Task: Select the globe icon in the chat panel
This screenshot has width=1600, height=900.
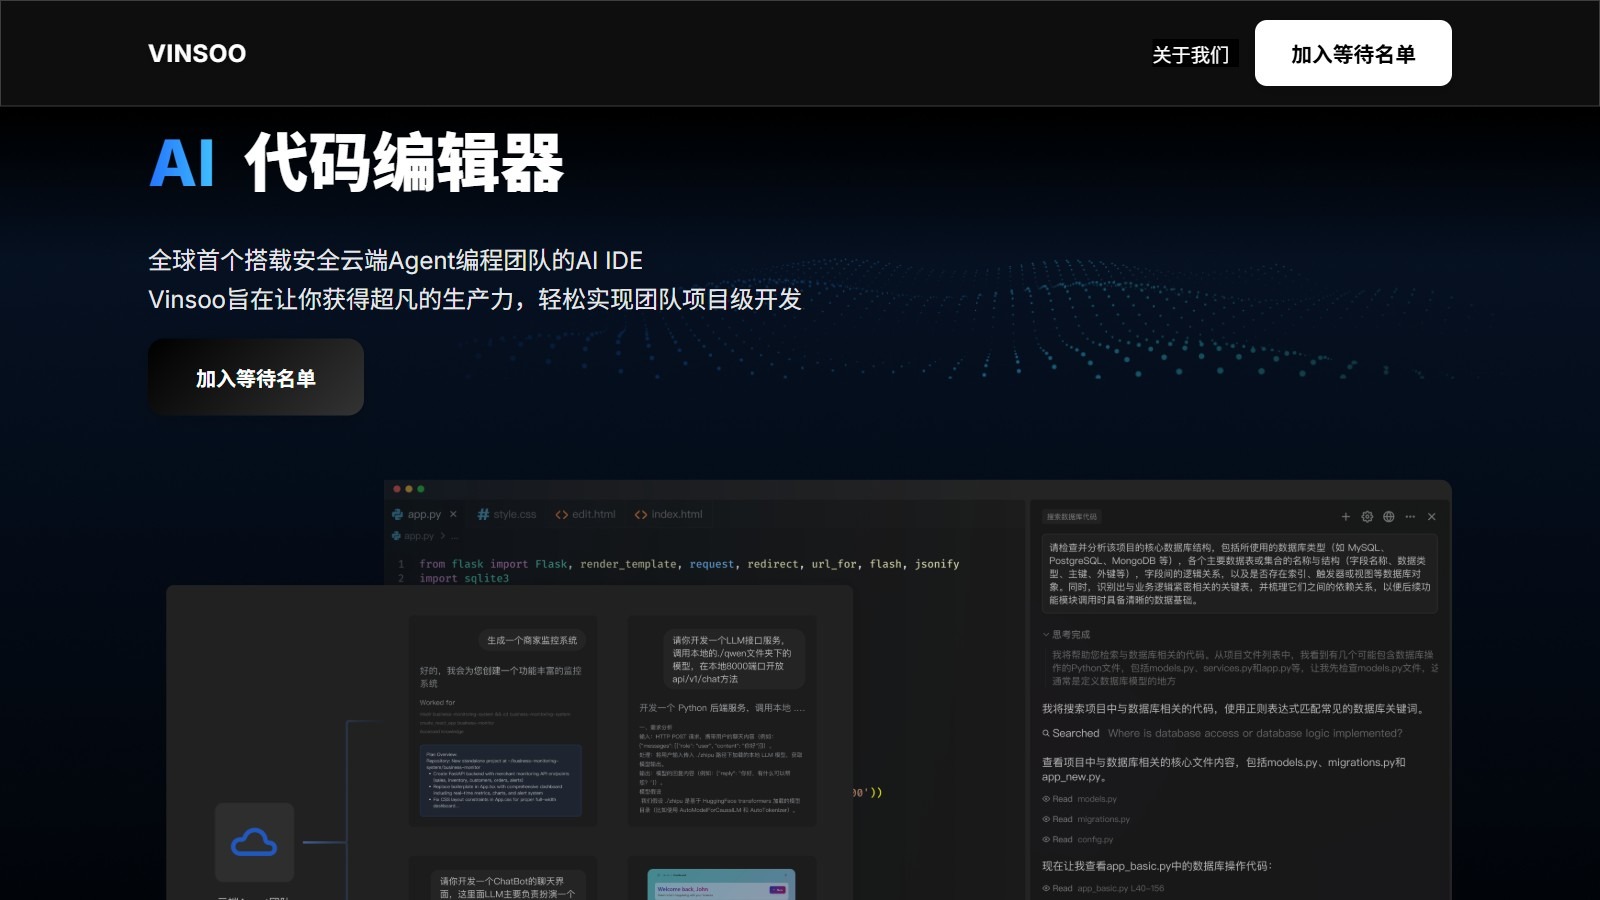Action: 1388,517
